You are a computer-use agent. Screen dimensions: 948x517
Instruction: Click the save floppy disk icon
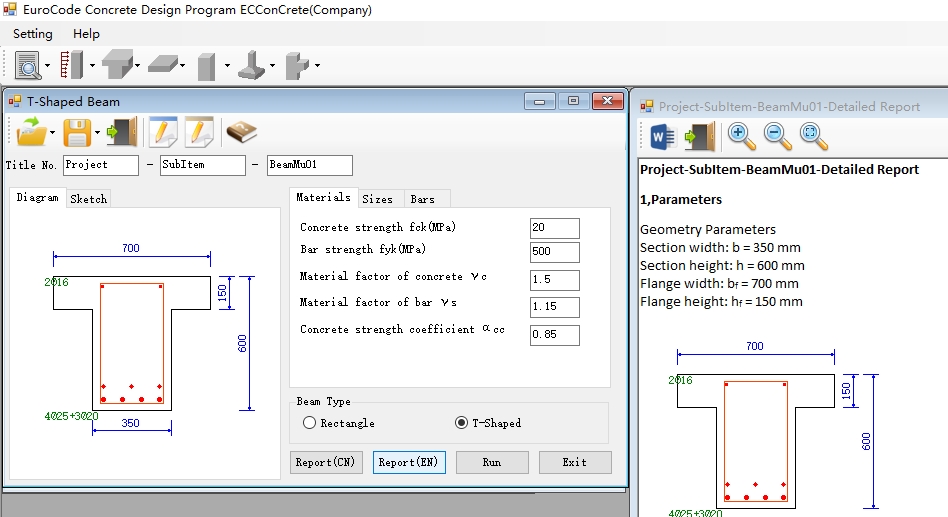coord(77,132)
